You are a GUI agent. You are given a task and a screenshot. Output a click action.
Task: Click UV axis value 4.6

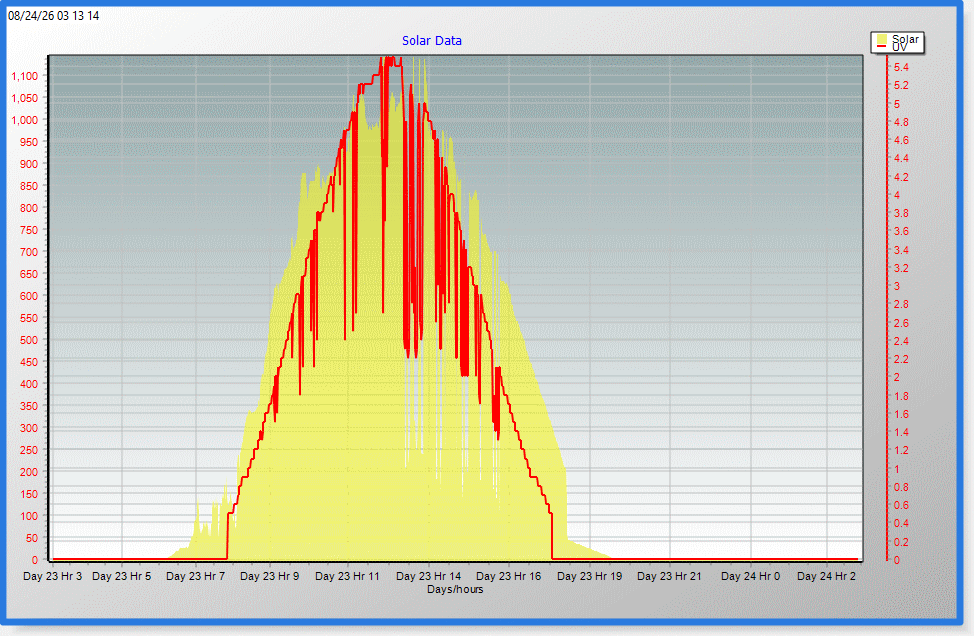901,140
